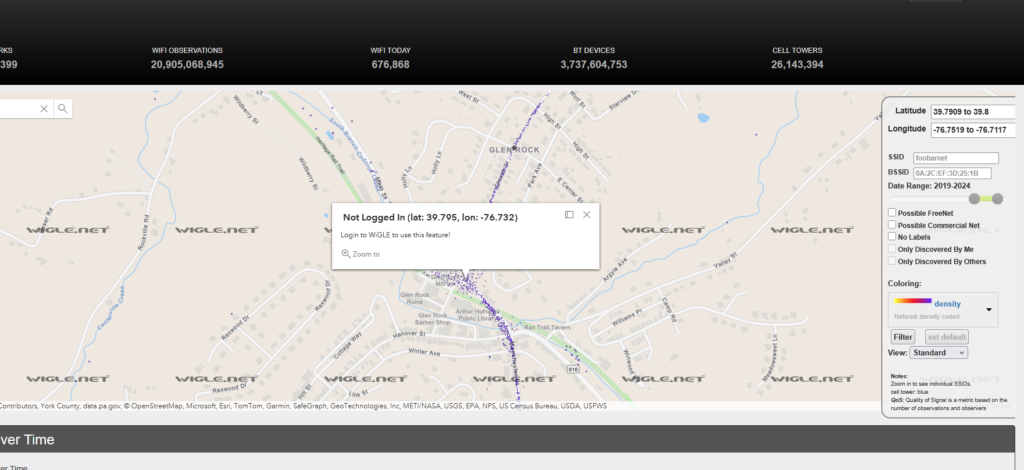Enable the Possible FreeNet checkbox
This screenshot has height=470, width=1024.
pos(892,213)
